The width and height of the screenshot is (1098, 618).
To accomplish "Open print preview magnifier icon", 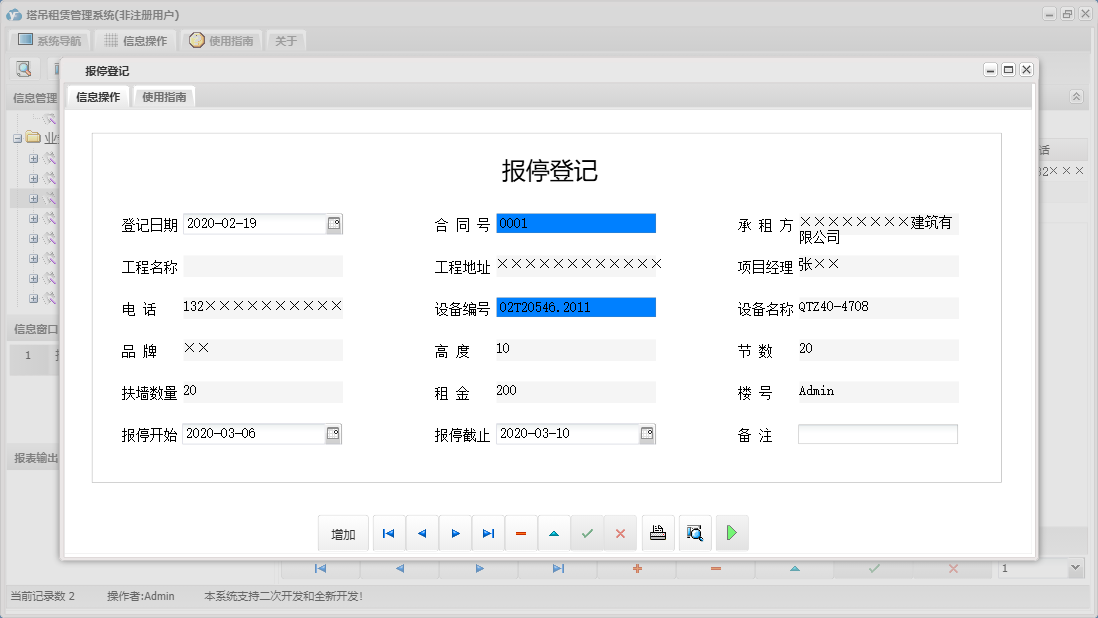I will [695, 533].
